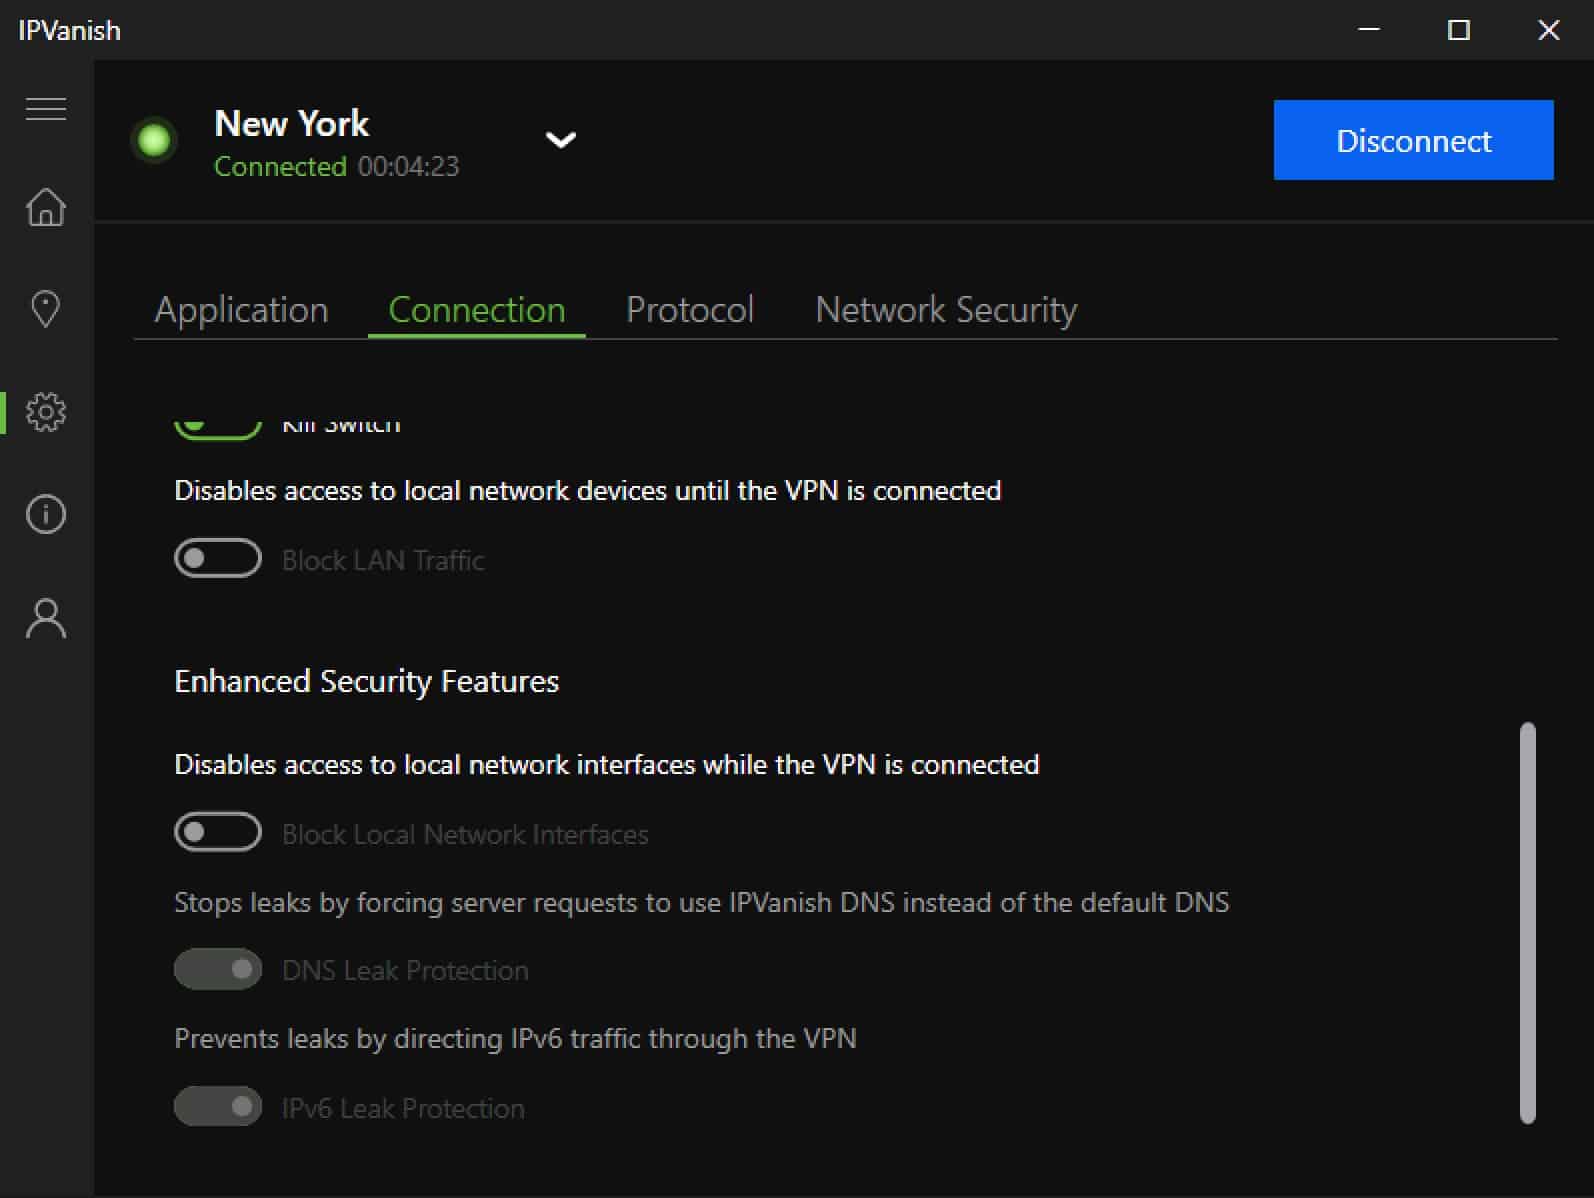The image size is (1594, 1198).
Task: Switch to the Network Security tab
Action: click(x=946, y=310)
